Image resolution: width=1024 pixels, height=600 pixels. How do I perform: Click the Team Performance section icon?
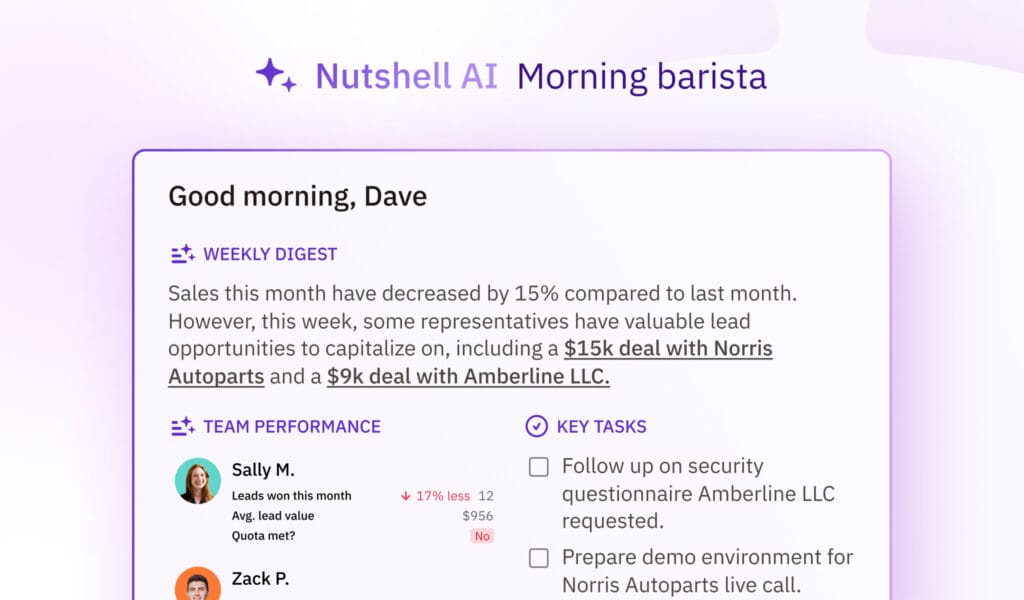(182, 426)
